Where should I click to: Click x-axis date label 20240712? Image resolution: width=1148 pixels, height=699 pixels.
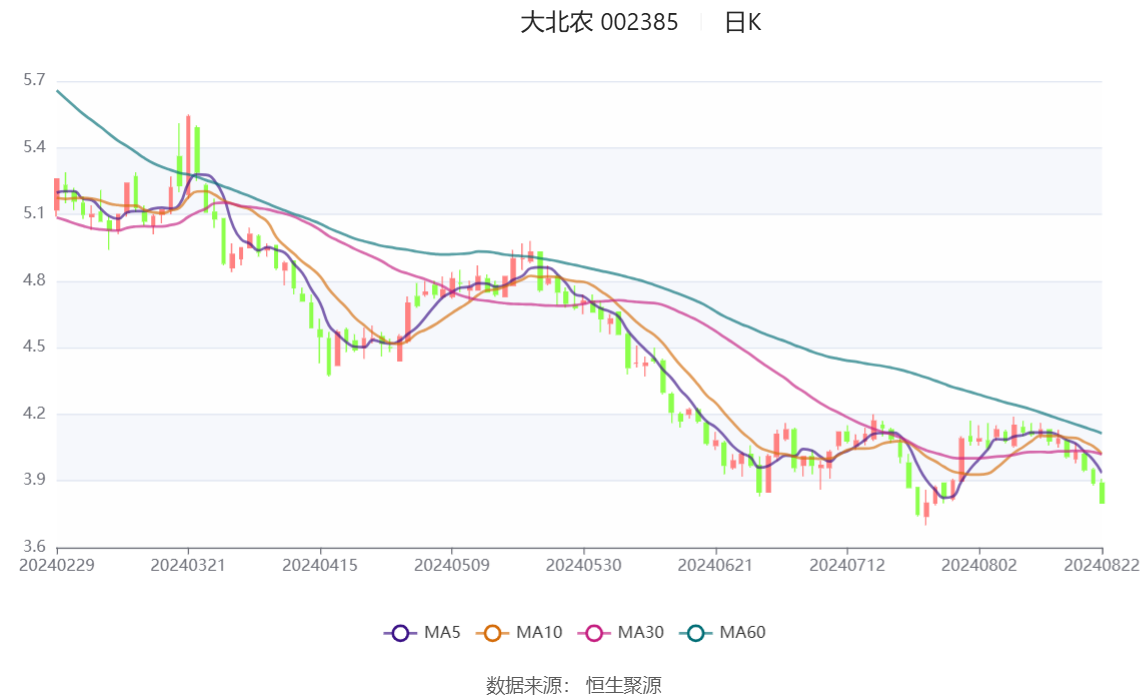coord(847,565)
